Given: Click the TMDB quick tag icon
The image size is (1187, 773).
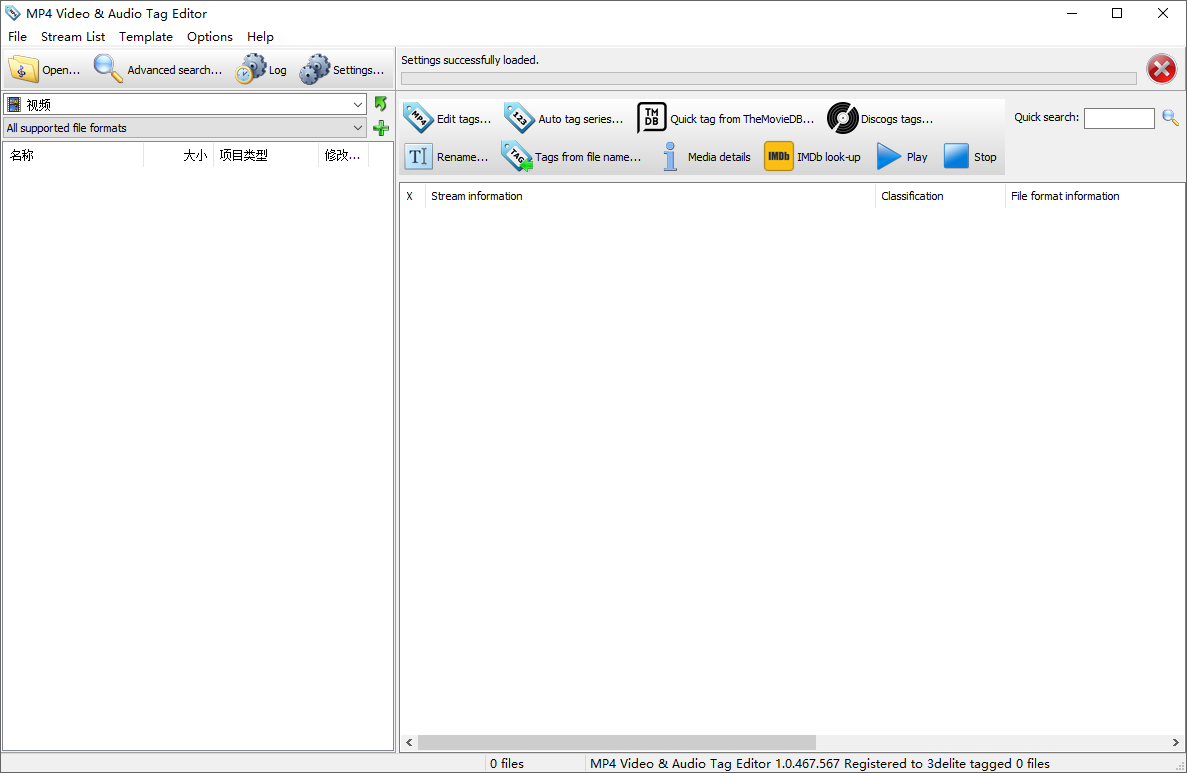Looking at the screenshot, I should [x=652, y=118].
